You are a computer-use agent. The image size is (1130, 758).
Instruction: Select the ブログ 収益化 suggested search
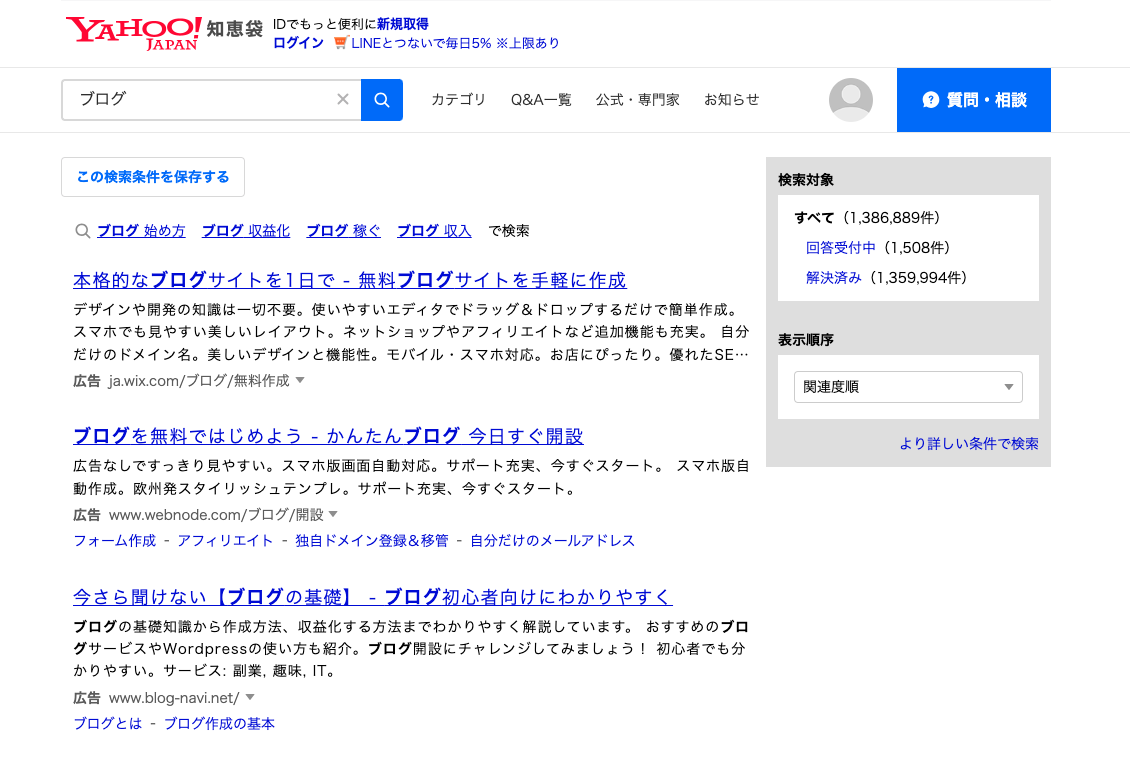246,230
